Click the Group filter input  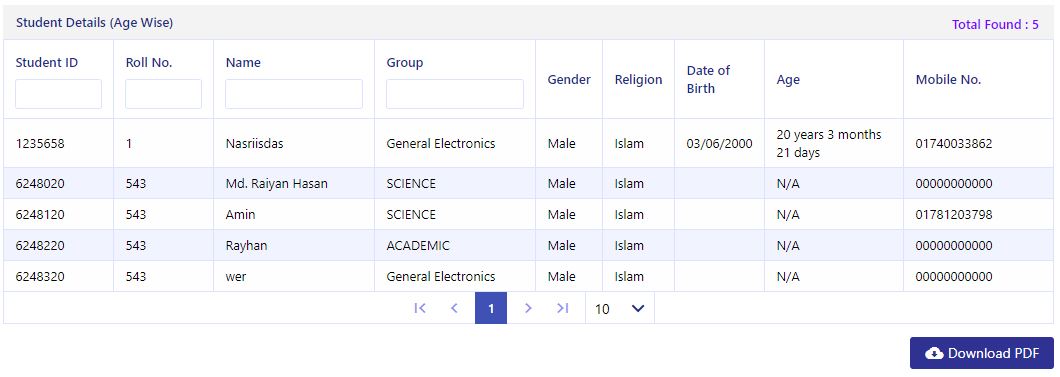coord(455,94)
